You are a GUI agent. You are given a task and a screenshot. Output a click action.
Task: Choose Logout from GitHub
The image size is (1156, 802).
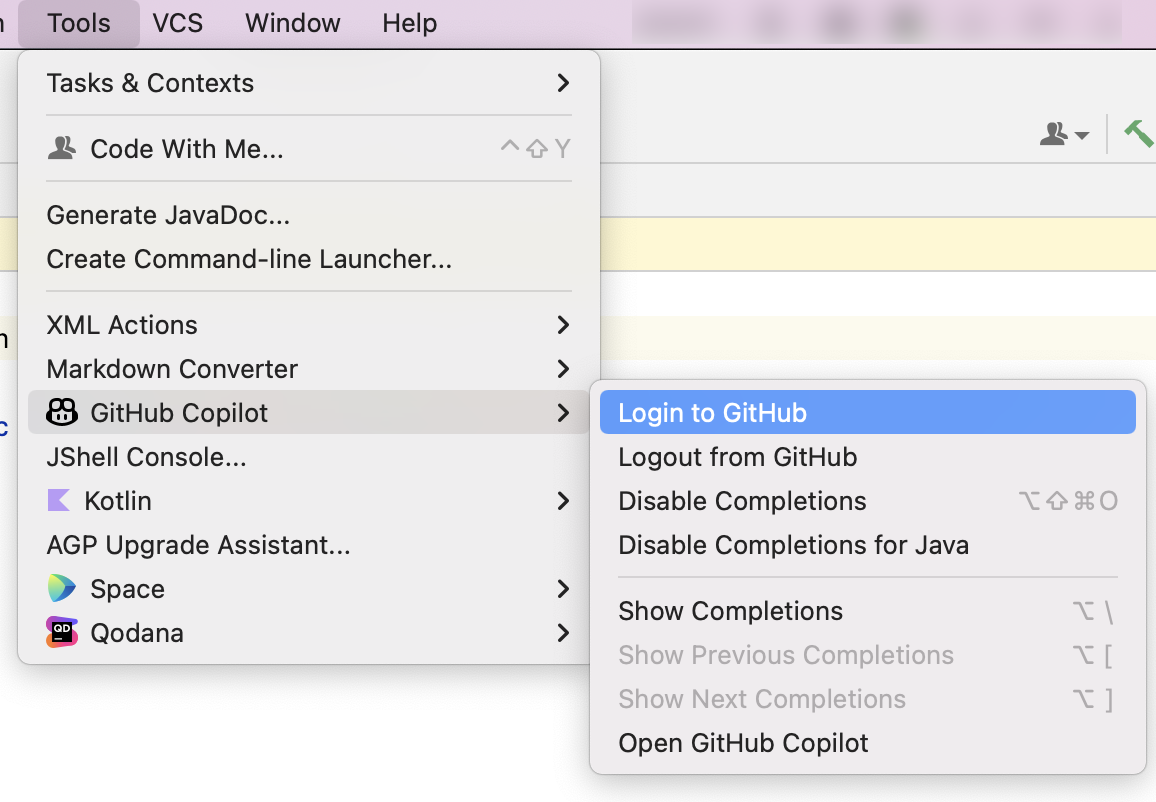(x=737, y=456)
